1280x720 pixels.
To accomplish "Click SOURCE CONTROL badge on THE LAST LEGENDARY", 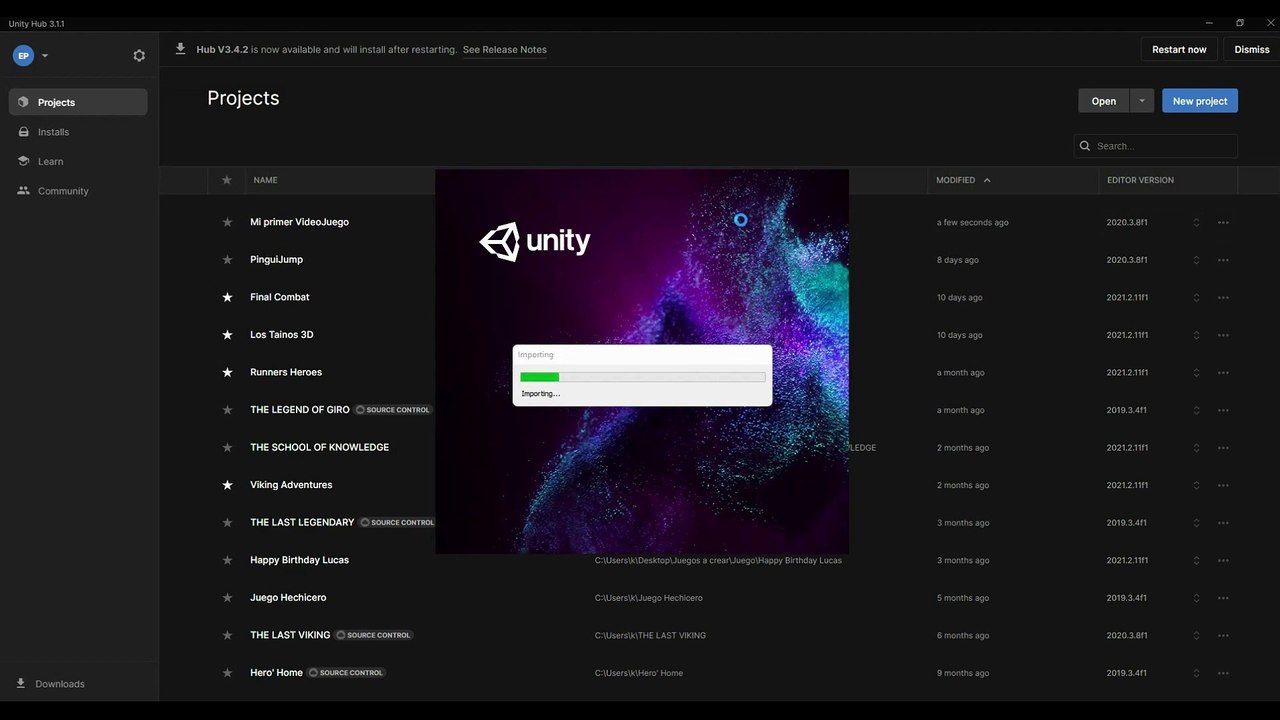I will point(398,522).
